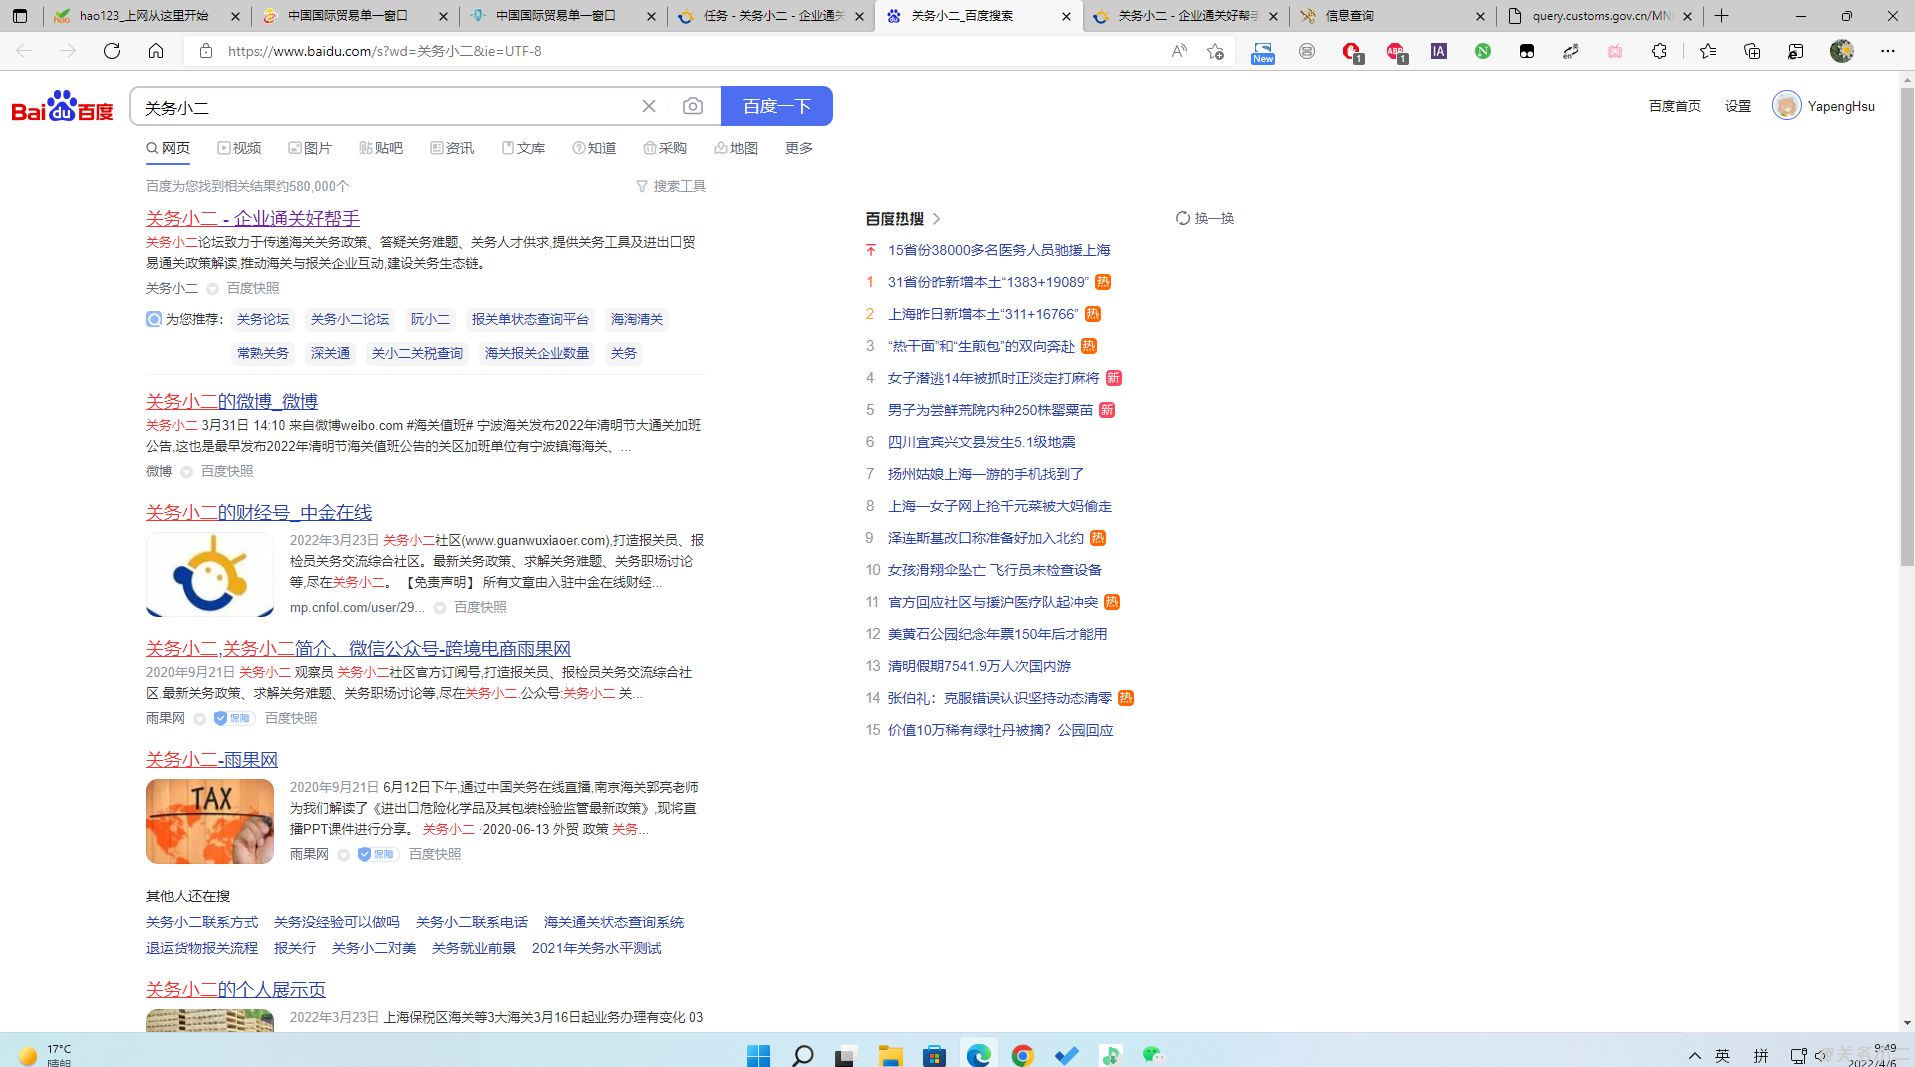
Task: Open Google Chrome from taskbar
Action: tap(1023, 1055)
